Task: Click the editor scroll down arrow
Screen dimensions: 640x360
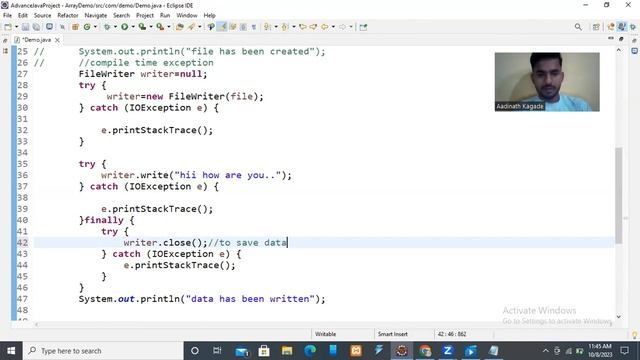Action: point(619,317)
